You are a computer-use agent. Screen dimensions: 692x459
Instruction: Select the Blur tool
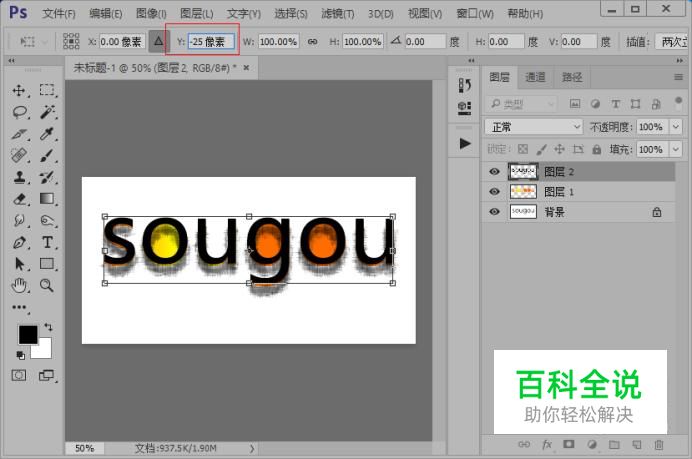[19, 220]
